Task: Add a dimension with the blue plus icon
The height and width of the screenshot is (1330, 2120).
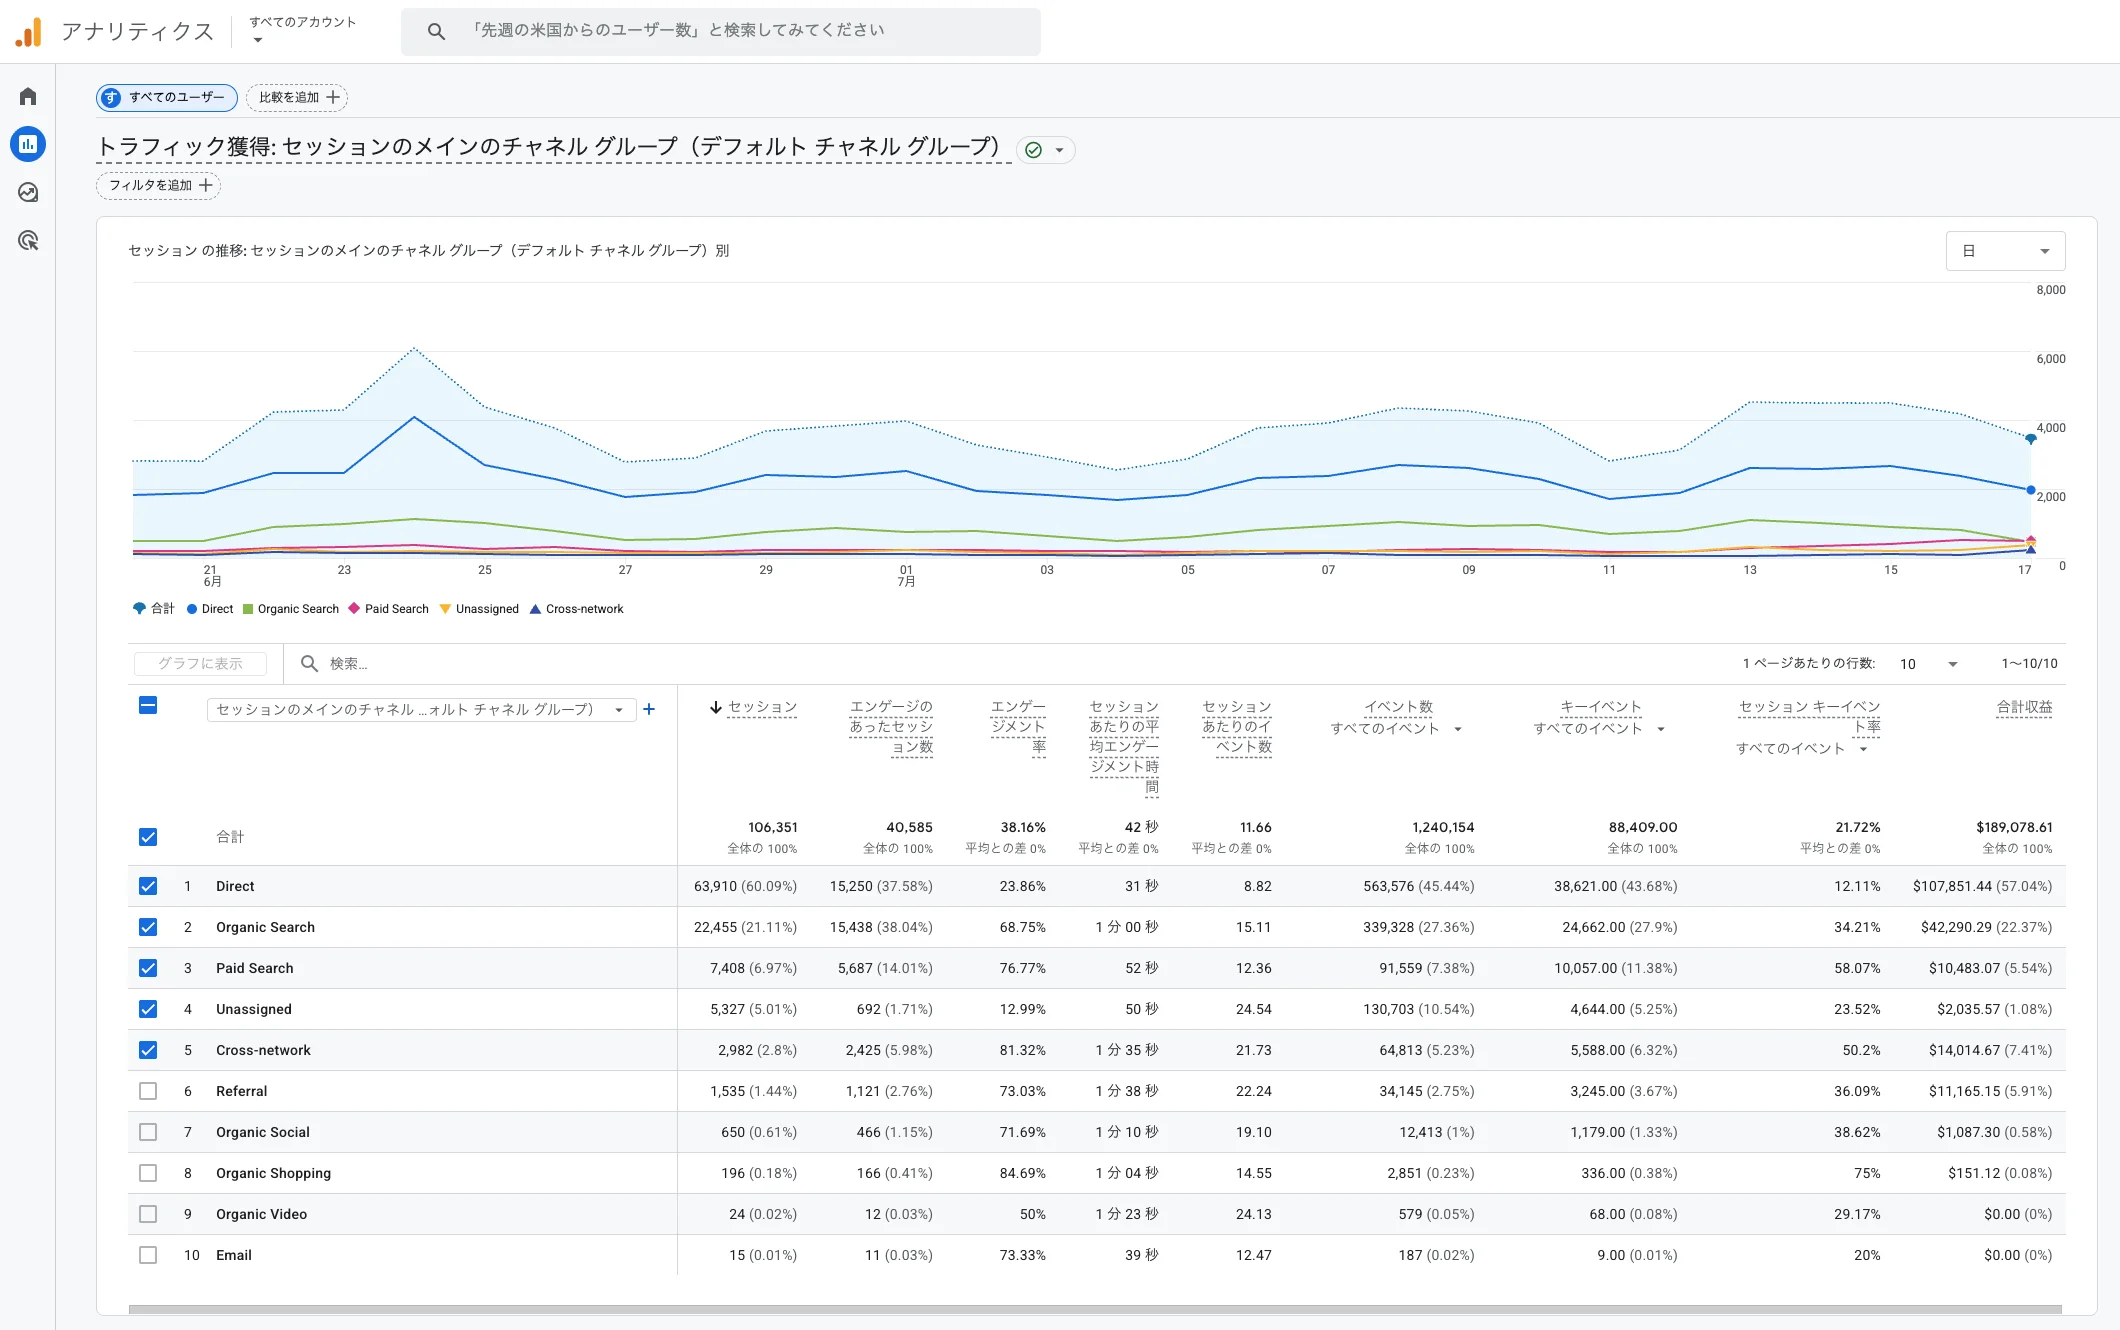Action: (649, 709)
